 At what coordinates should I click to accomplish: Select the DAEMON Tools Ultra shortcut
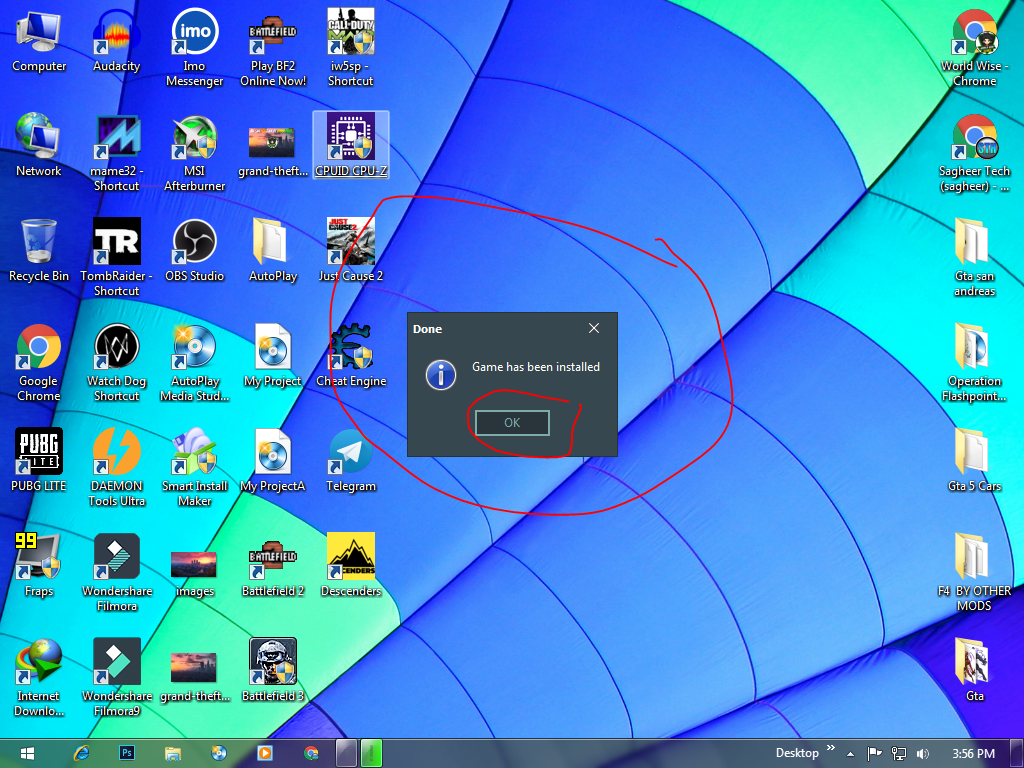tap(116, 468)
